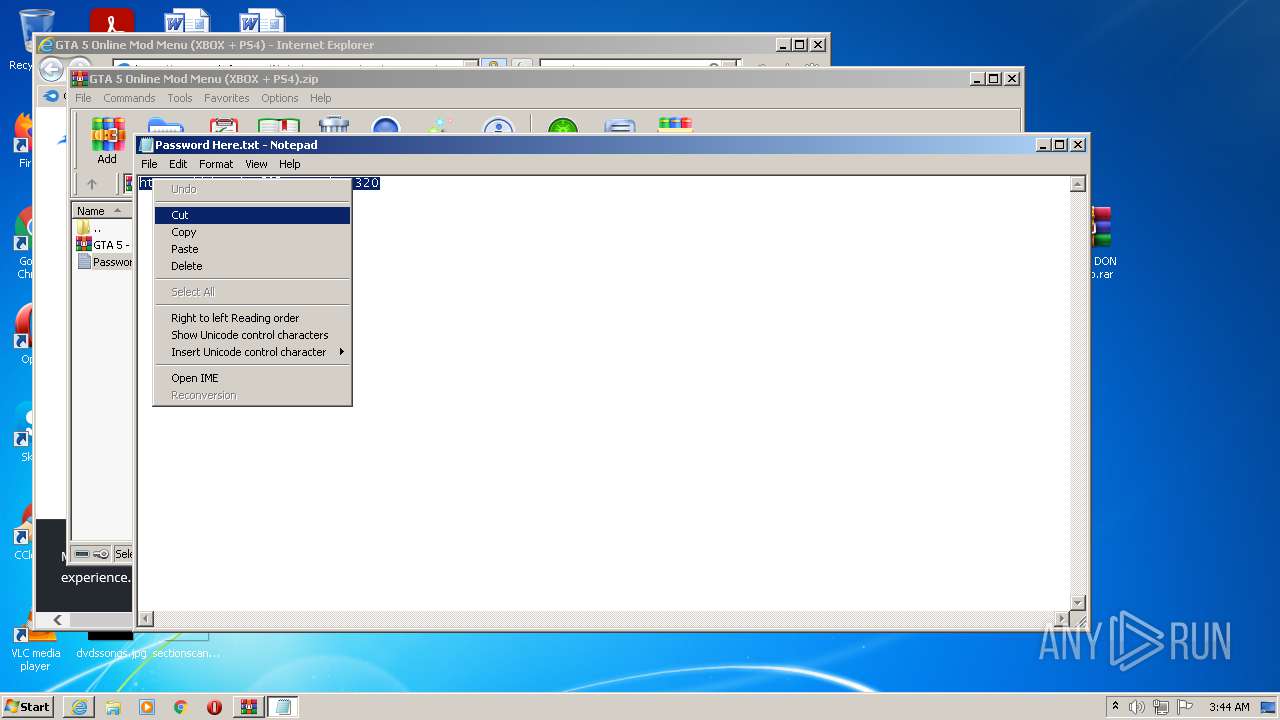Open Google Chrome from the taskbar
The image size is (1280, 720).
click(181, 707)
